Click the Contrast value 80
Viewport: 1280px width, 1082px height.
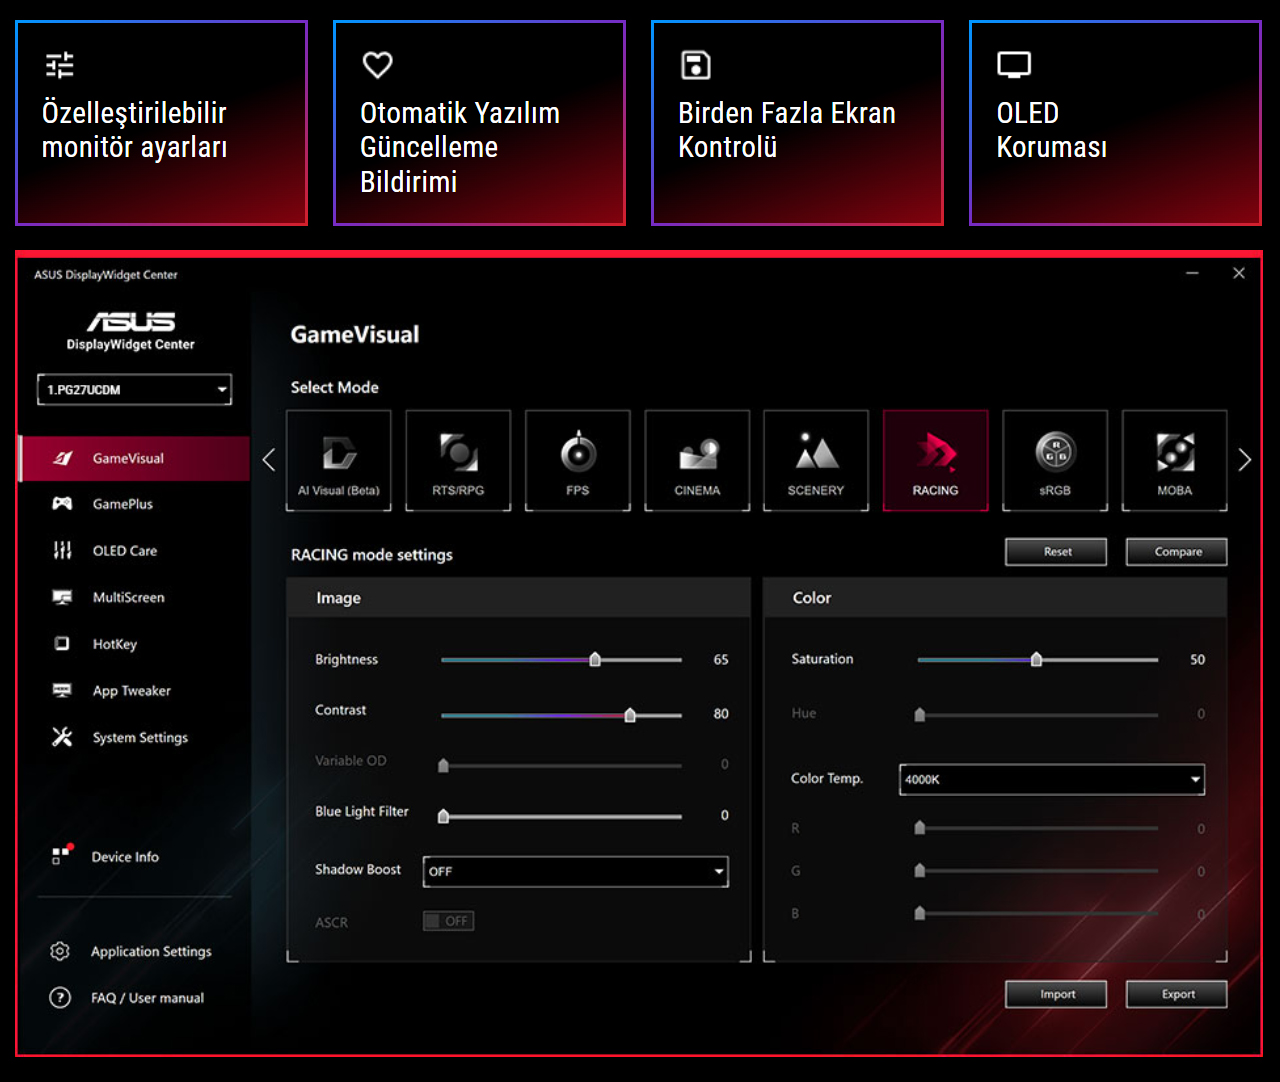pos(721,714)
